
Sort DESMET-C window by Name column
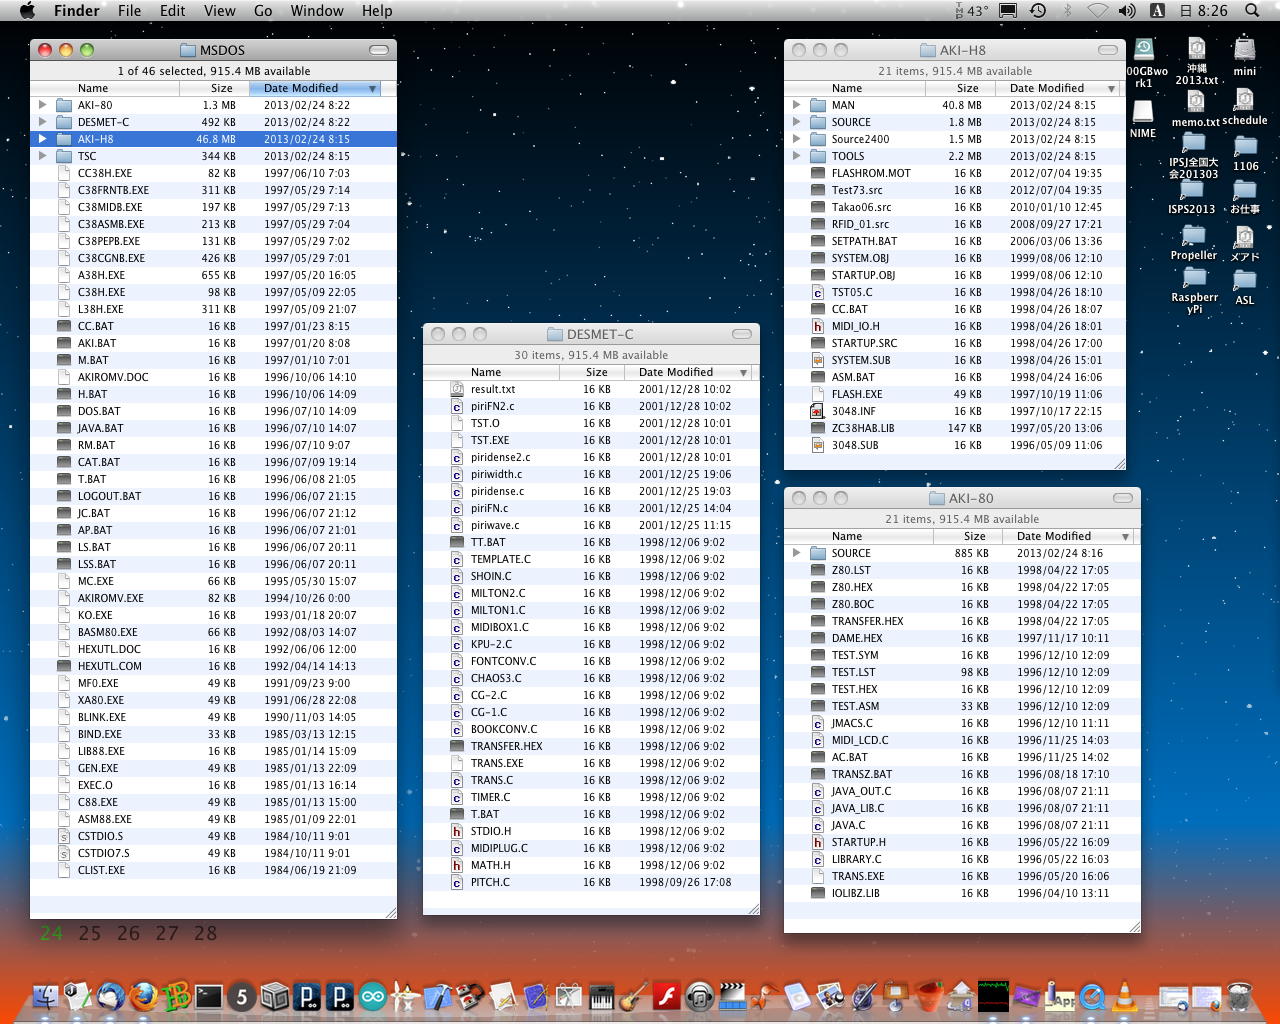(x=486, y=372)
